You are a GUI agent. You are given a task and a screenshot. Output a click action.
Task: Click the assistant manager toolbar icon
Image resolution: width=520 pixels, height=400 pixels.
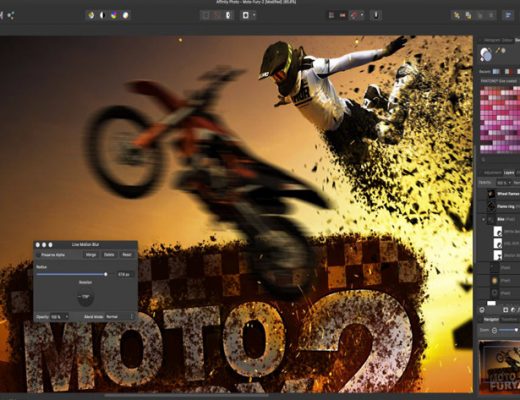[376, 15]
